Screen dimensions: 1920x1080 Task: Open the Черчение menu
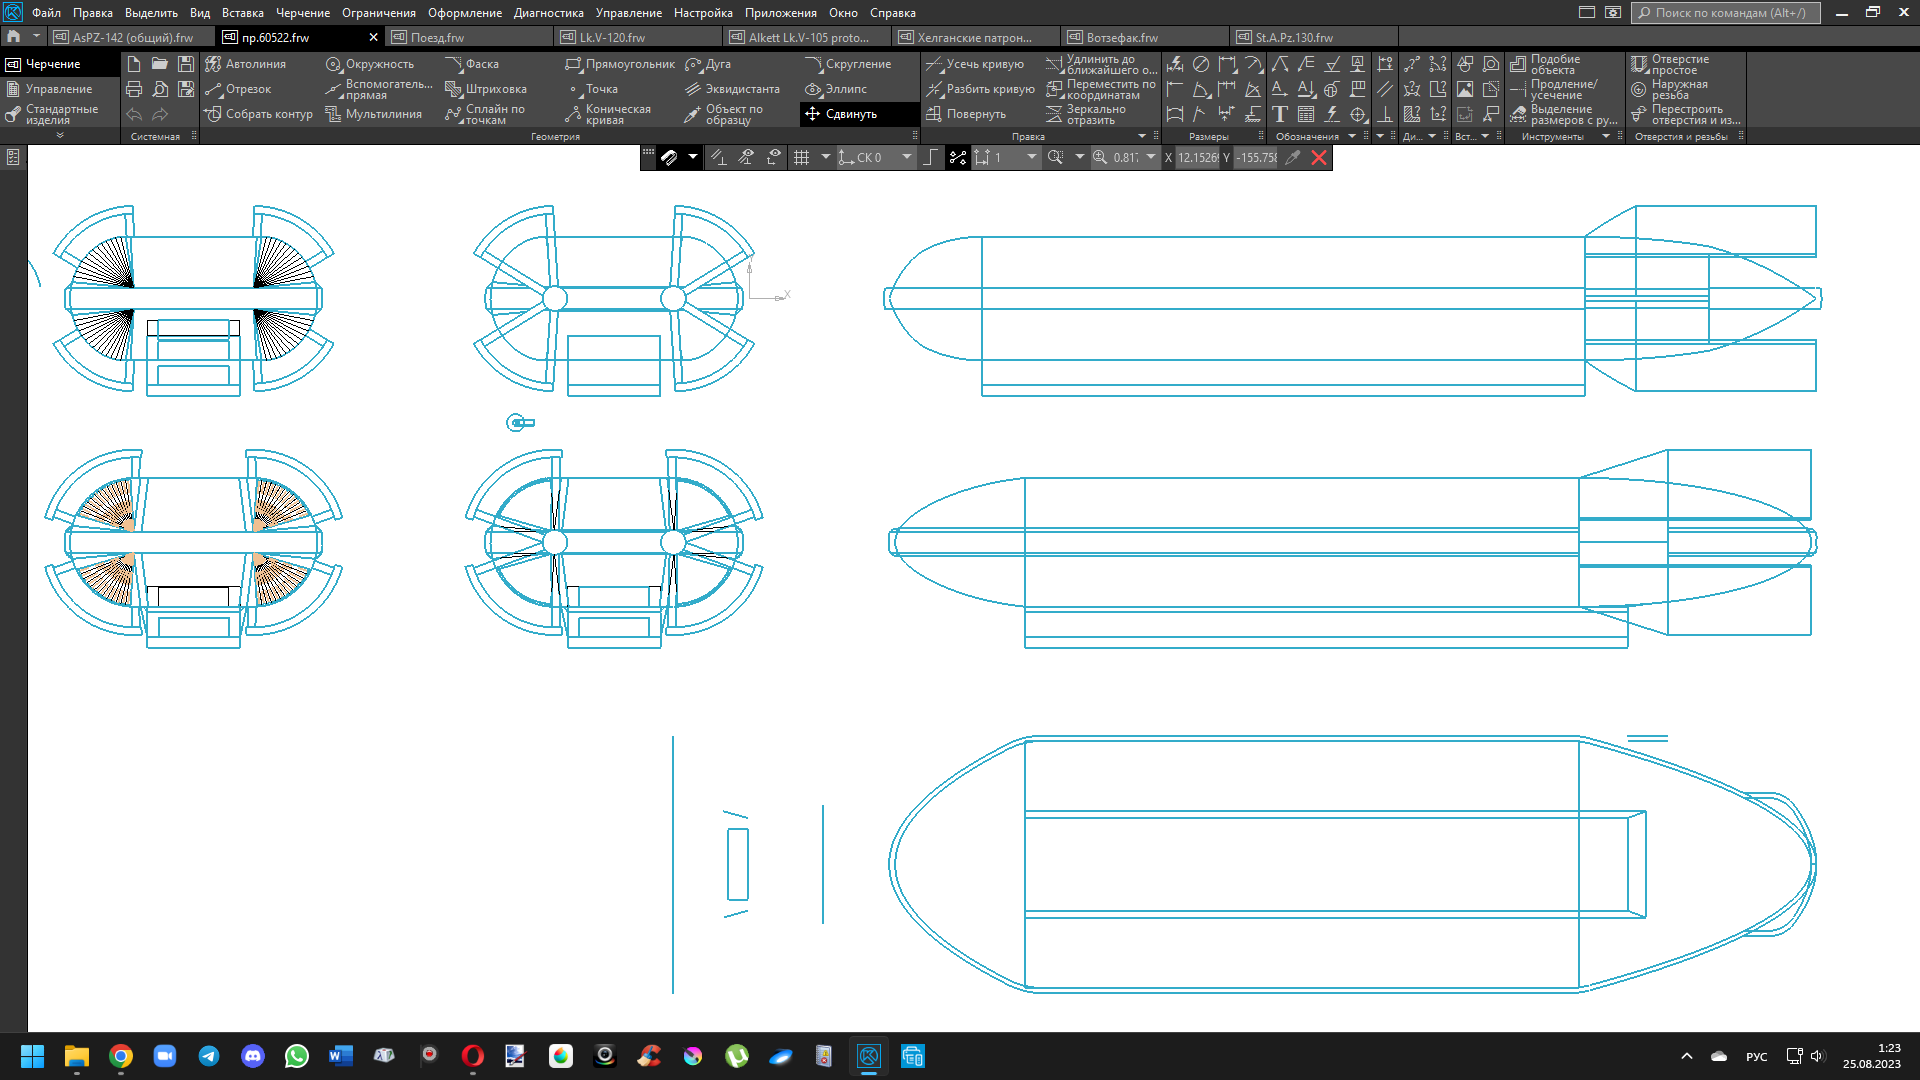click(302, 13)
